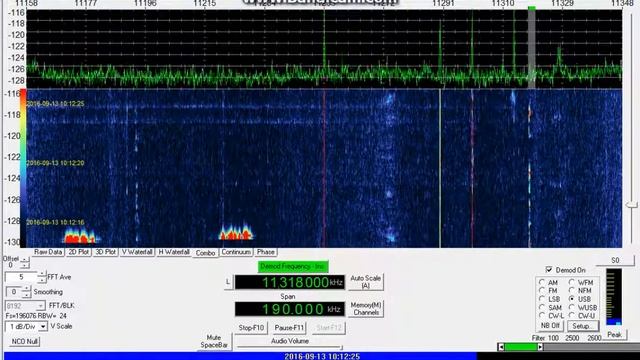
Task: Switch to the 3D Plot tab
Action: (105, 252)
